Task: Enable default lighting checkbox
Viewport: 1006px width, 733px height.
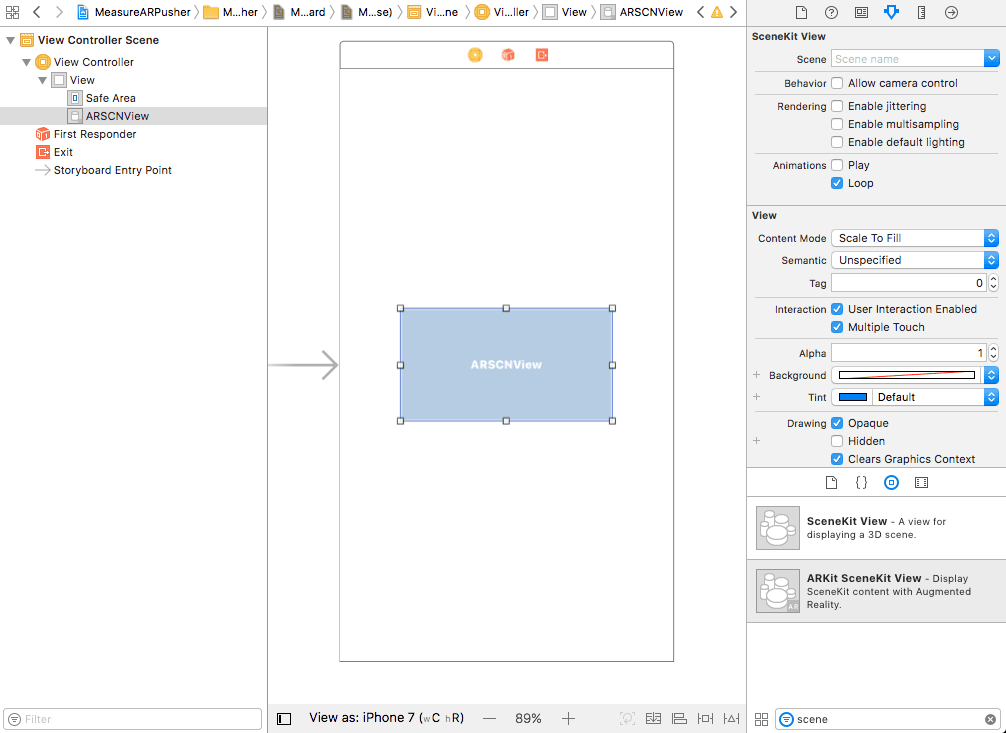Action: click(x=837, y=142)
